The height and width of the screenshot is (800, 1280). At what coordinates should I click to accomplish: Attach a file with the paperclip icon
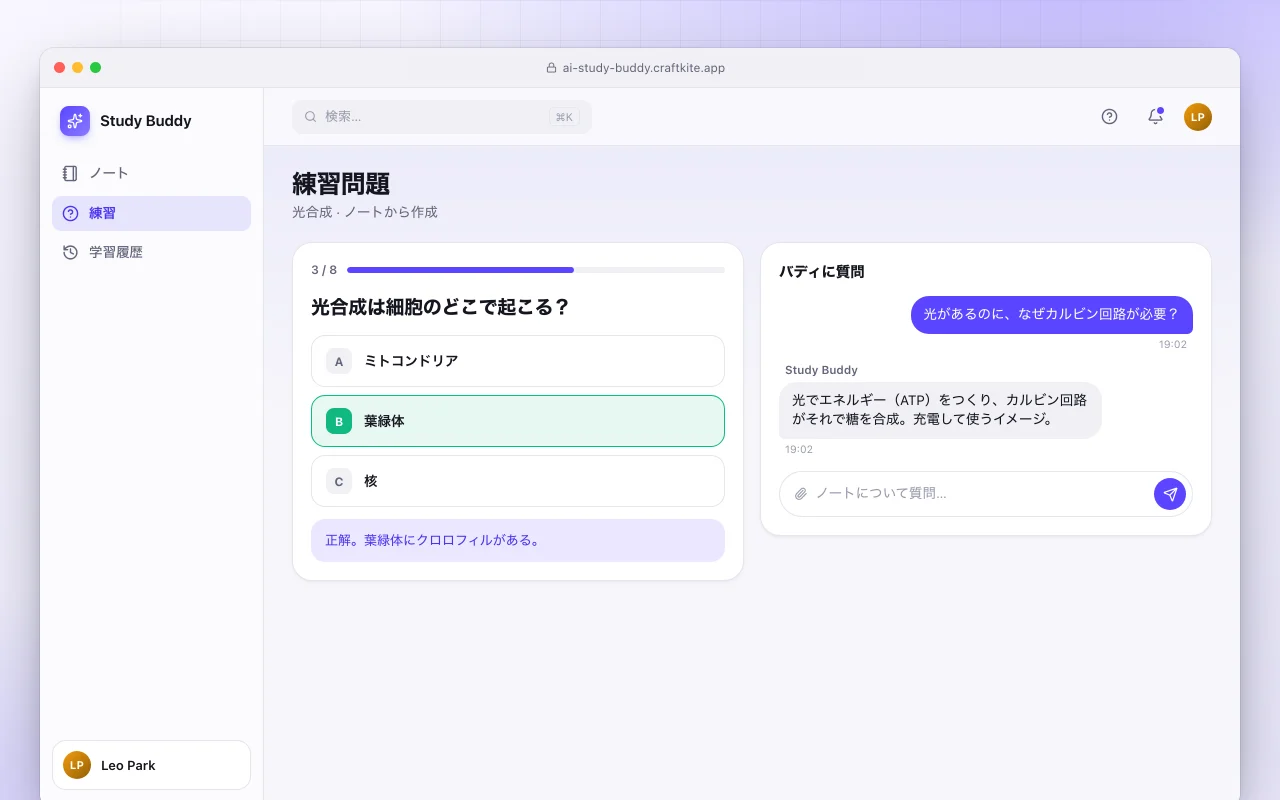800,494
